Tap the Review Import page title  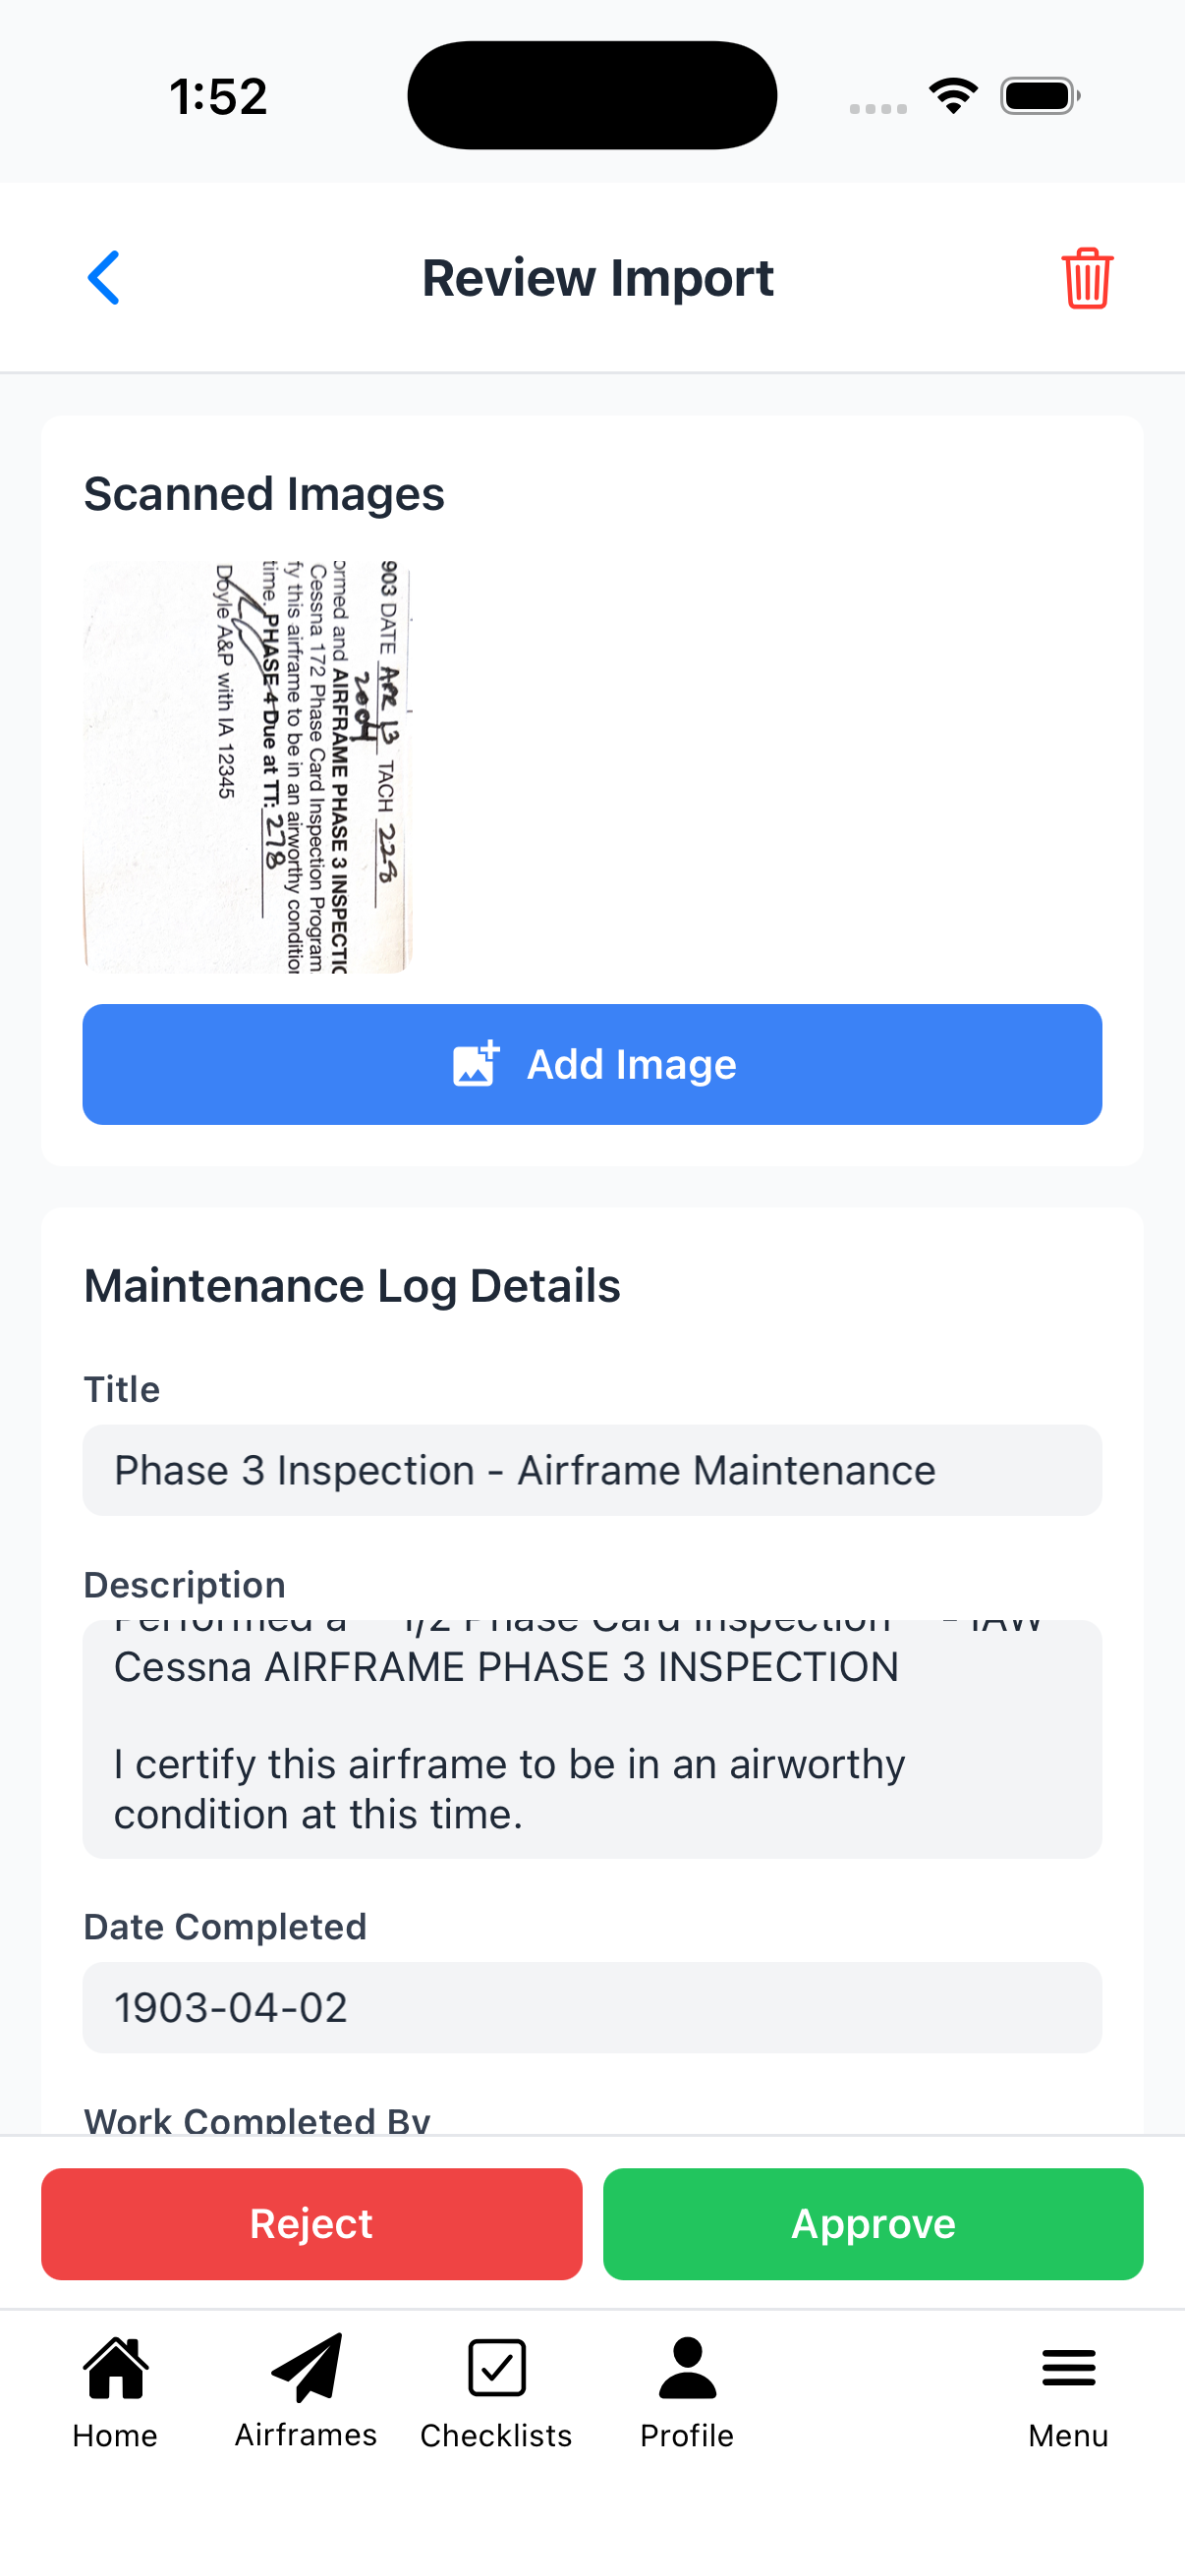tap(597, 278)
